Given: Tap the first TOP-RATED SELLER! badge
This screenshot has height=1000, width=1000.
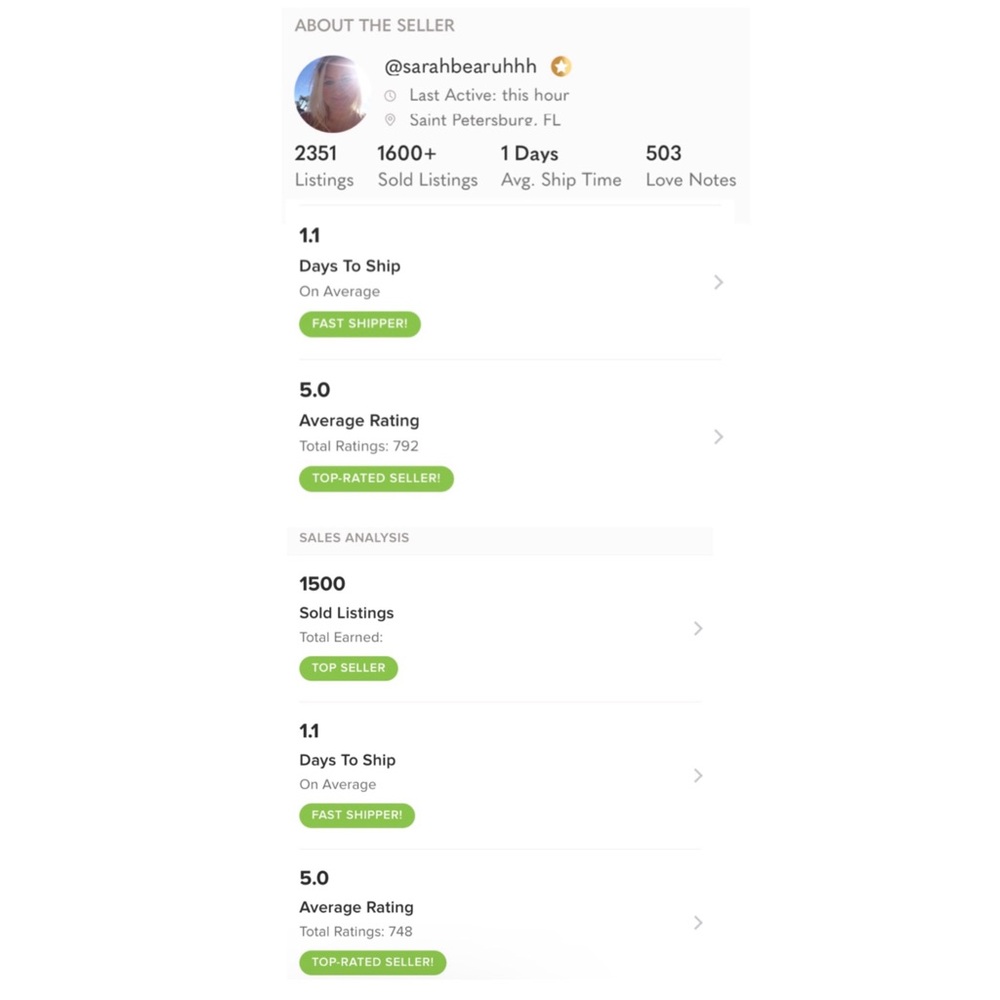Looking at the screenshot, I should coord(376,478).
